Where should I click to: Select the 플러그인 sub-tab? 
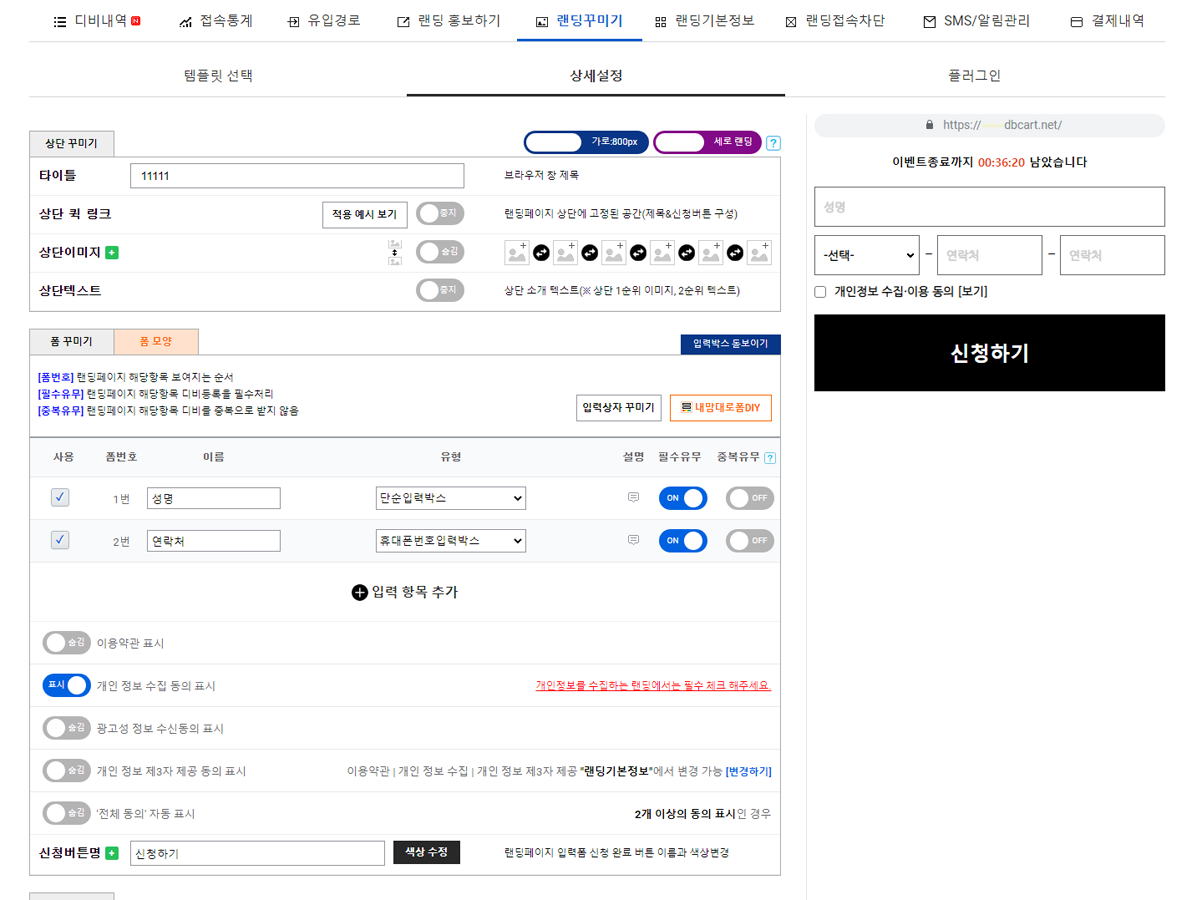[974, 76]
